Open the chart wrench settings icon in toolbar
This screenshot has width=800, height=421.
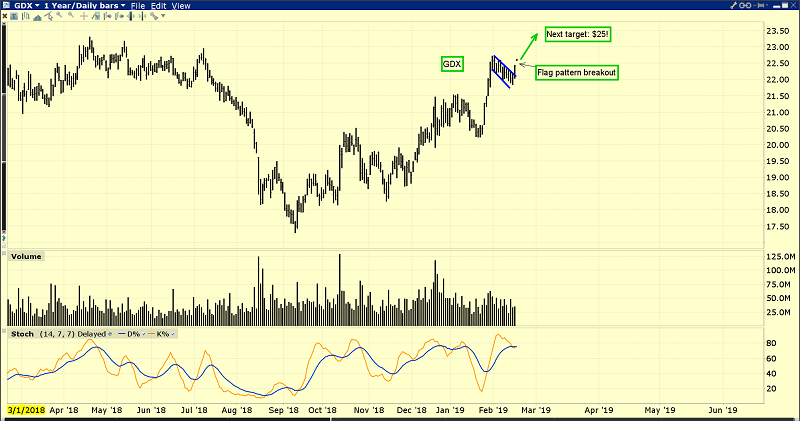click(x=154, y=16)
